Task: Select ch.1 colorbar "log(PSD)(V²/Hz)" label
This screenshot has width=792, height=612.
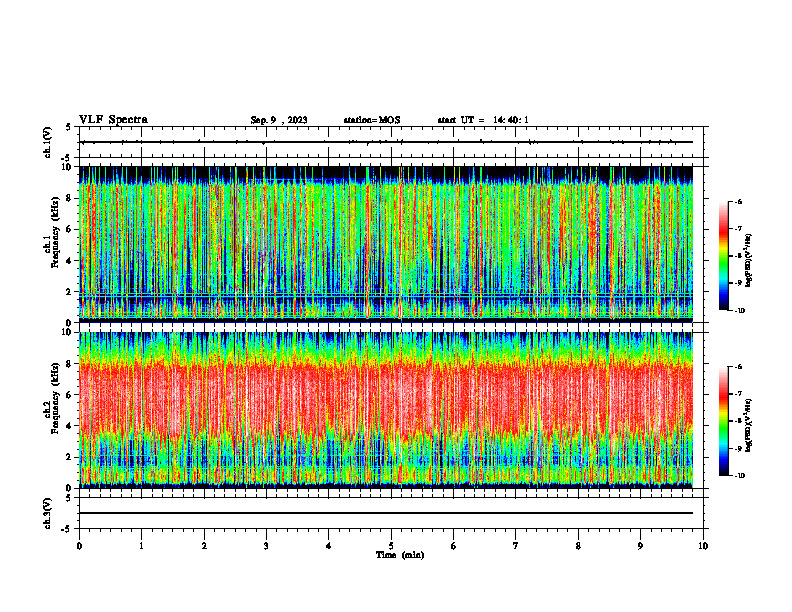Action: pyautogui.click(x=749, y=261)
